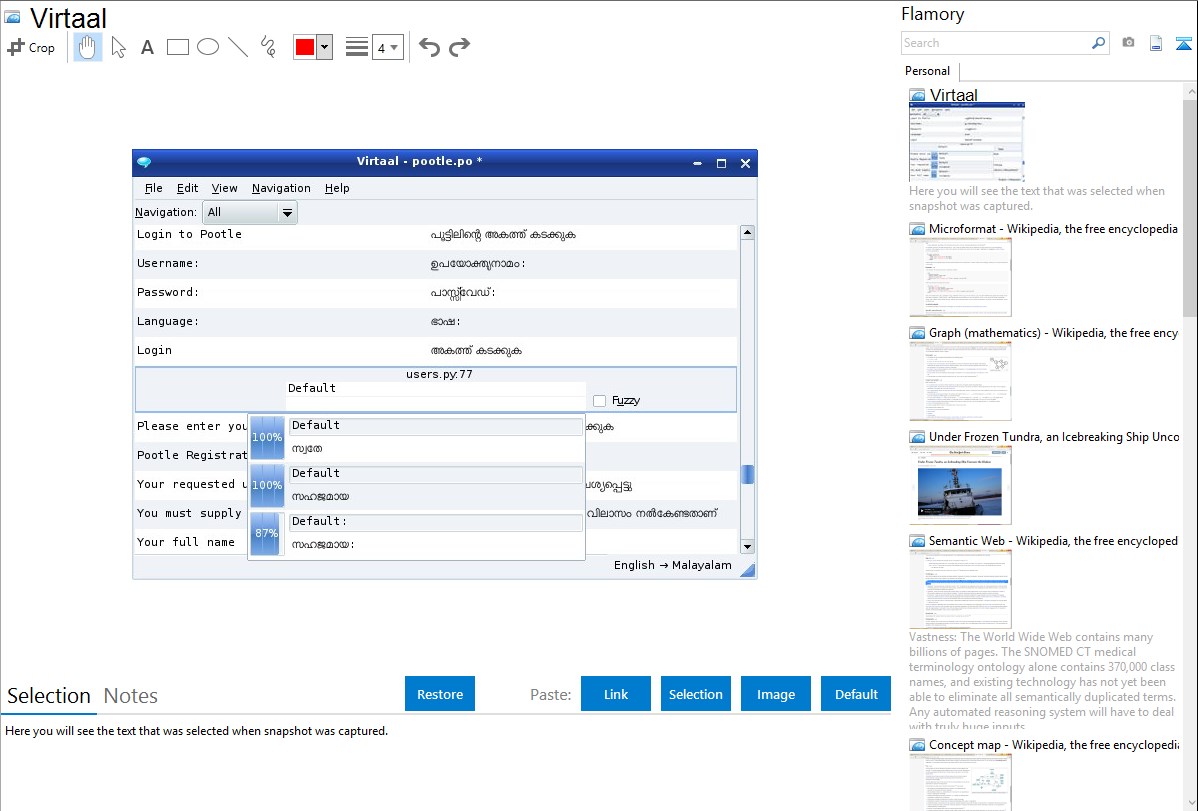The image size is (1198, 811).
Task: Click the Virtaal app icon in its title bar
Action: tap(144, 162)
